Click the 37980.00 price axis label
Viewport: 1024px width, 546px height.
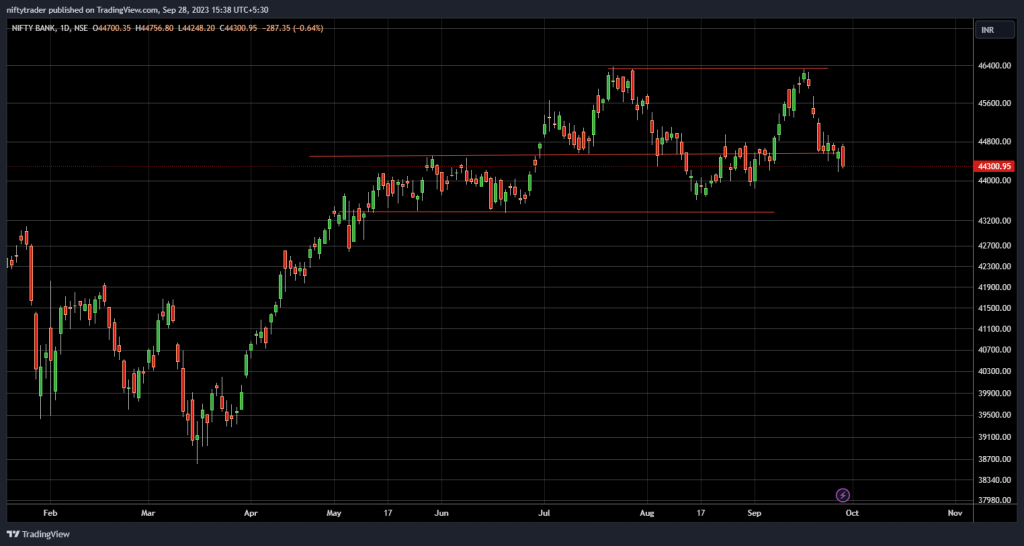coord(995,500)
